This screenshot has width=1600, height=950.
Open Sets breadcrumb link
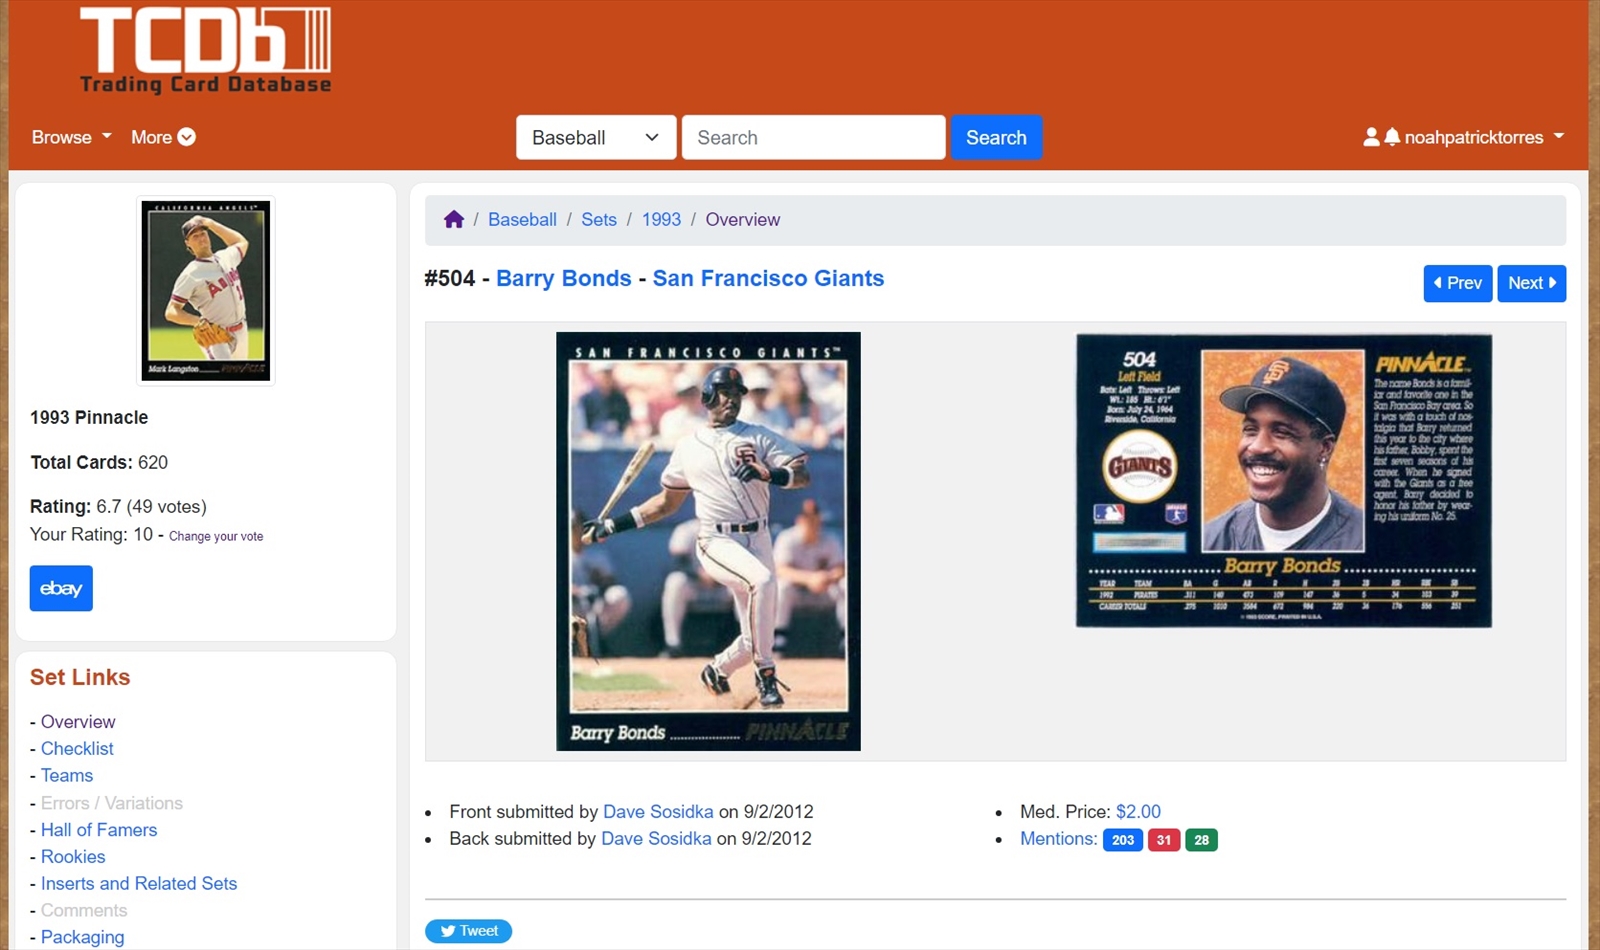599,219
